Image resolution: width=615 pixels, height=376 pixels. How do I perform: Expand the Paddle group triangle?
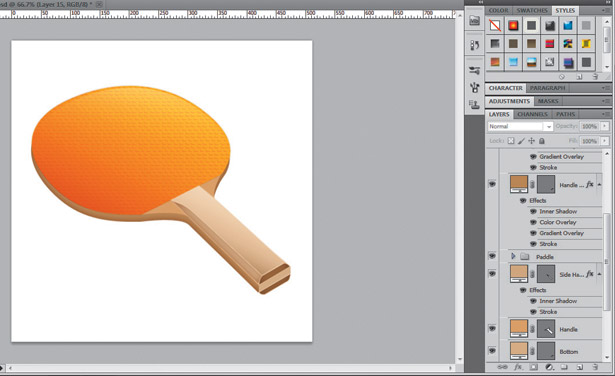coord(513,256)
